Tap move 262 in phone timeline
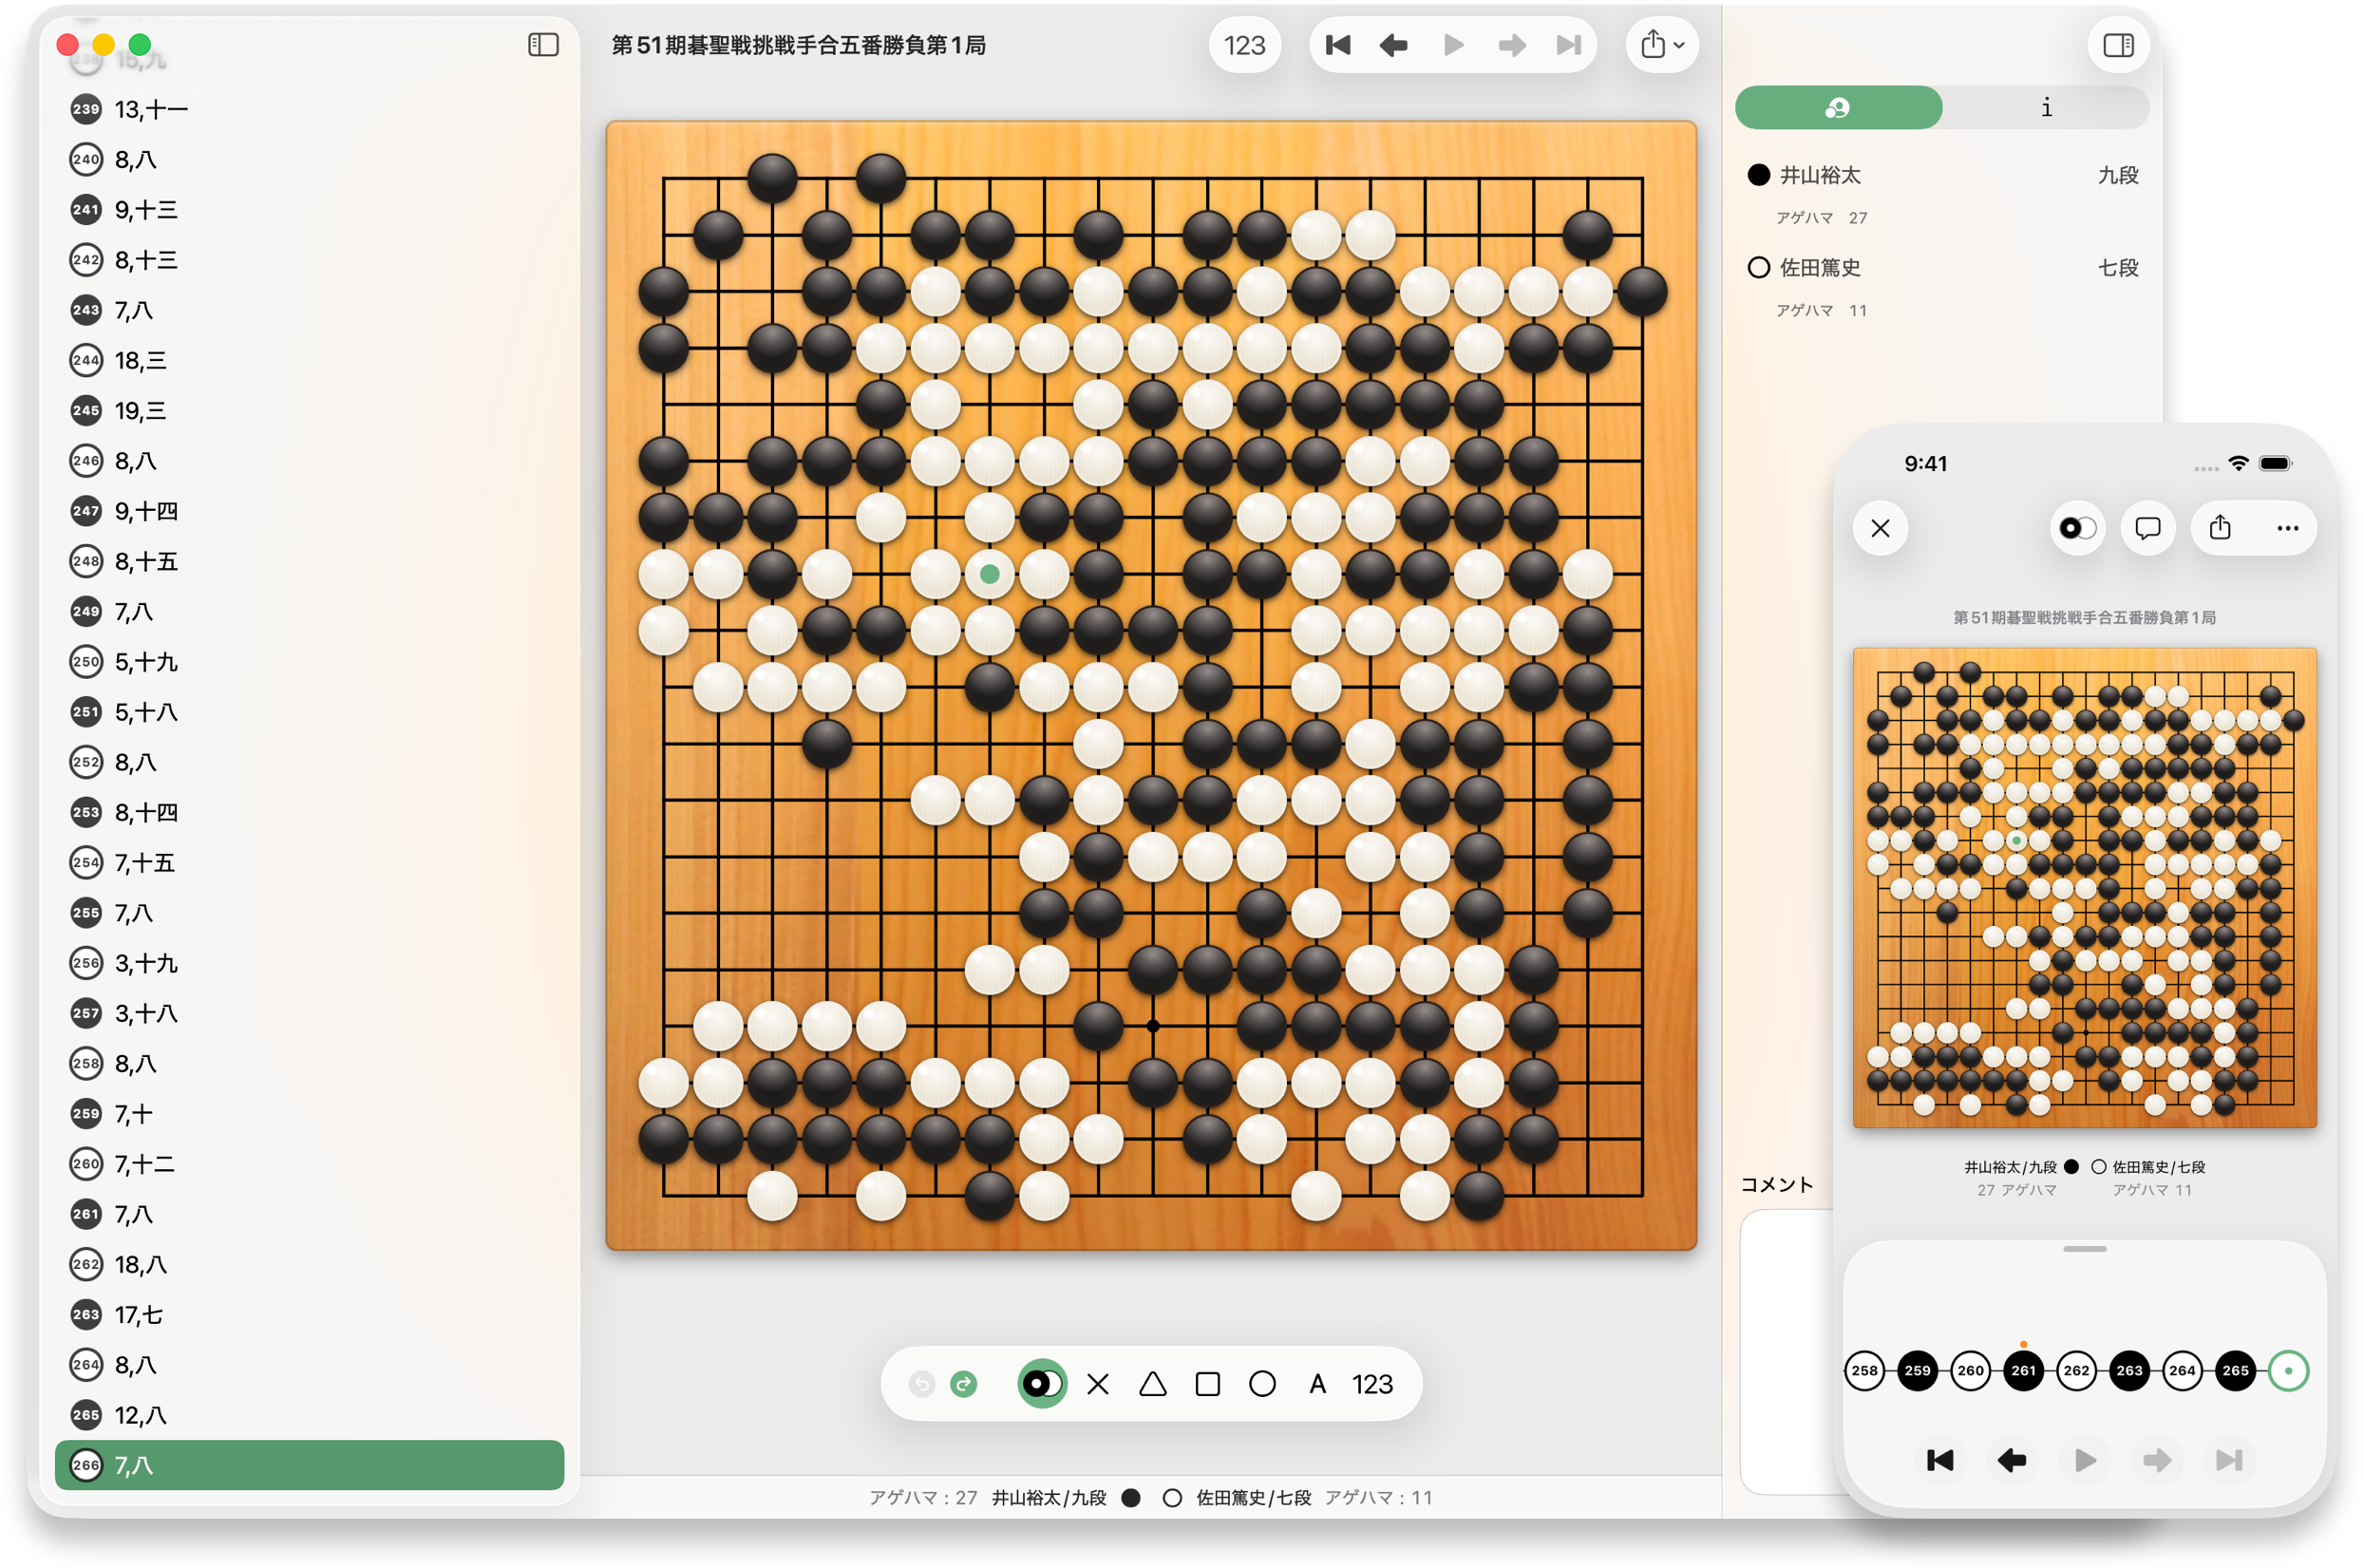Viewport: 2364px width, 1568px height. (2077, 1371)
